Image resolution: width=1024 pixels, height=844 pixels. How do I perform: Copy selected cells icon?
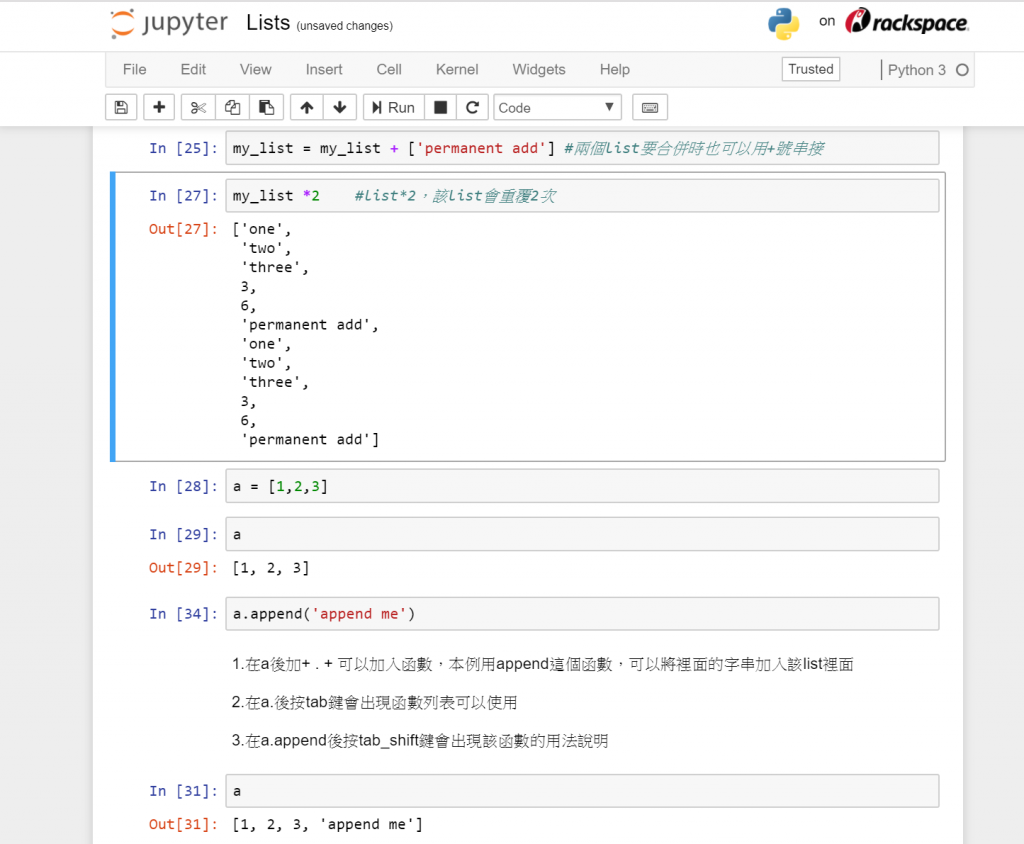point(232,108)
